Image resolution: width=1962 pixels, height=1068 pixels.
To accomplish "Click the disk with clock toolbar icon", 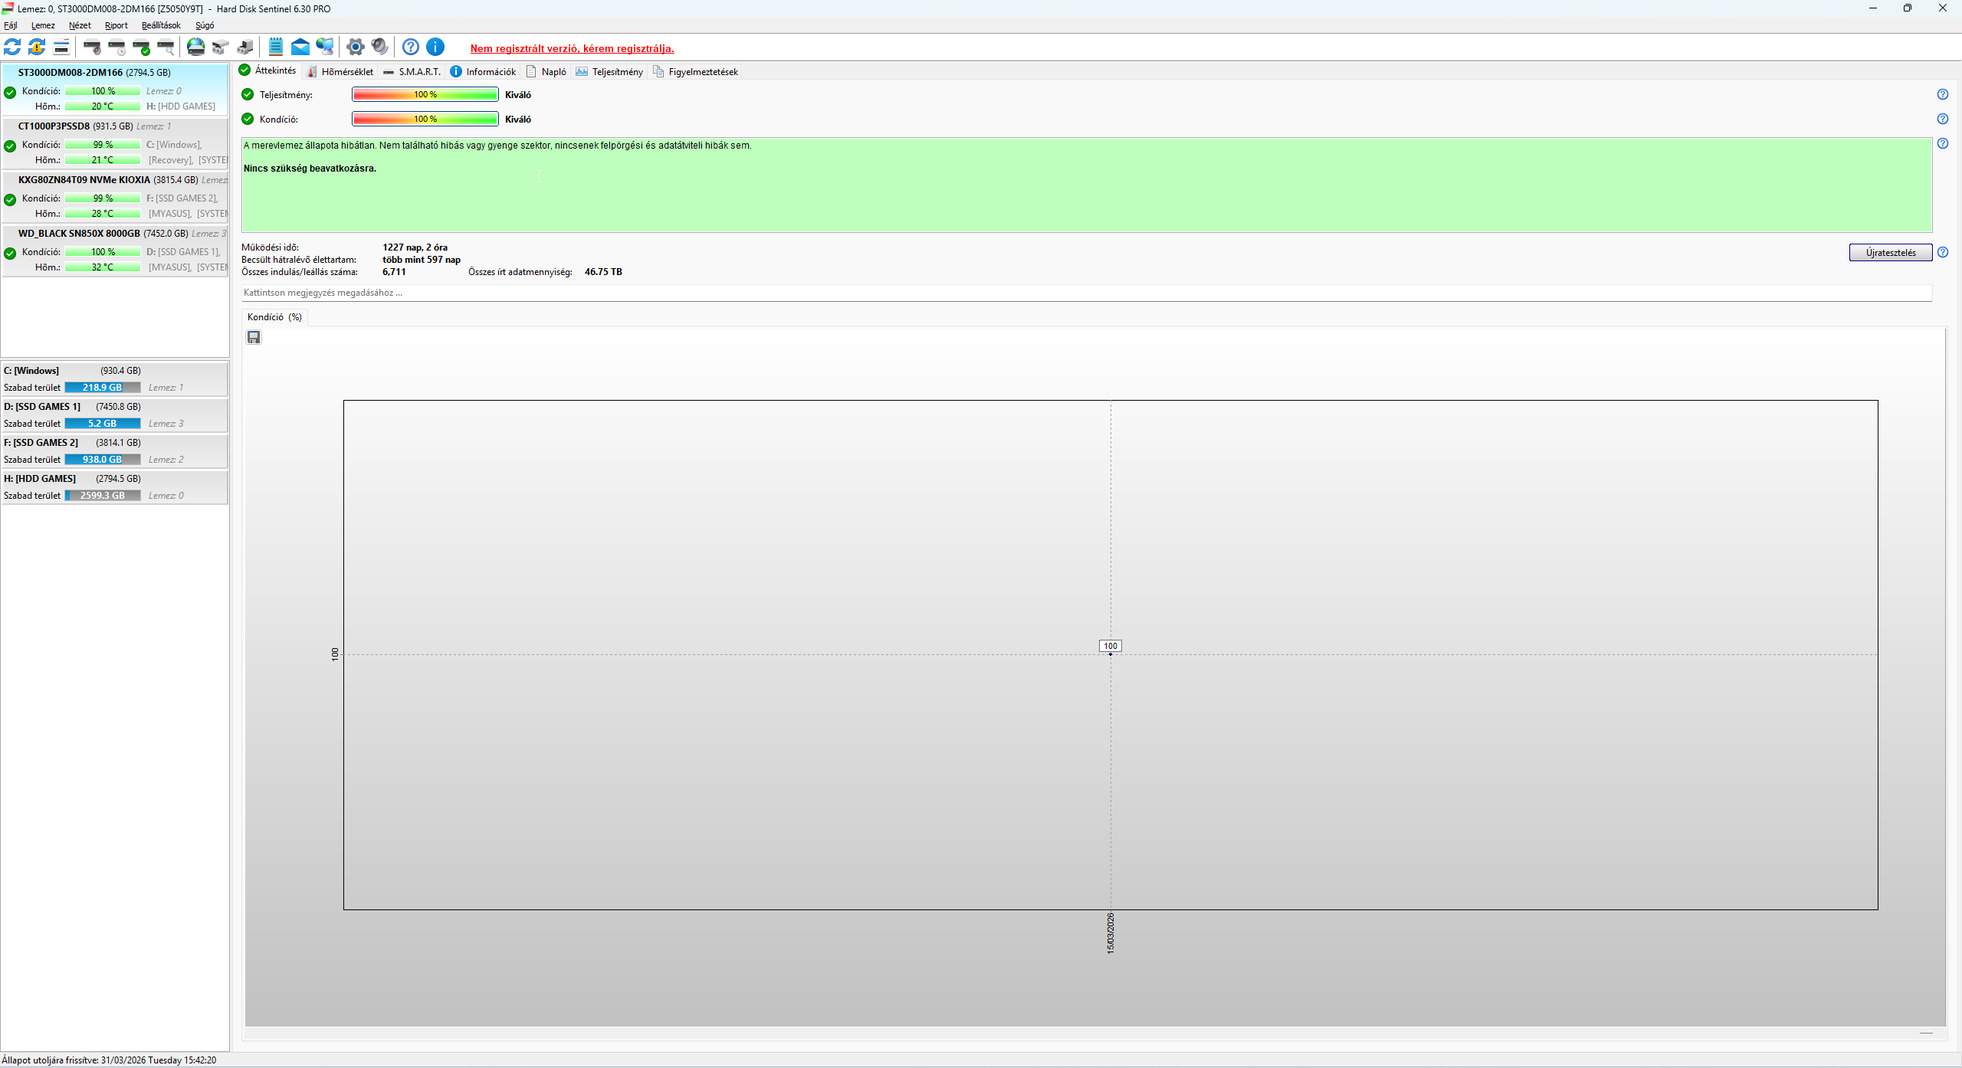I will [117, 47].
